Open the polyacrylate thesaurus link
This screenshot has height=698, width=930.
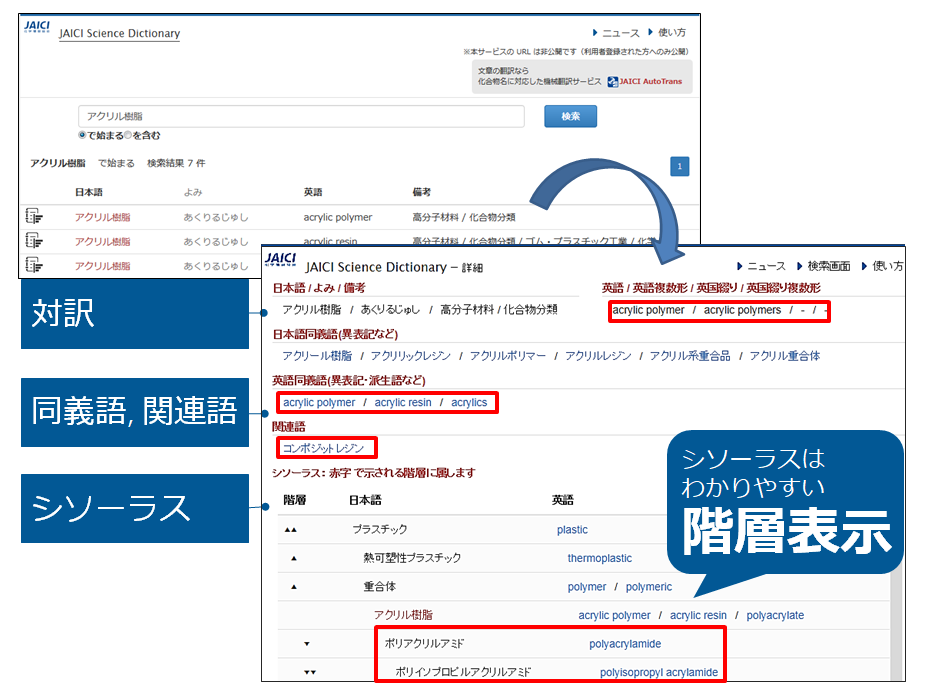[x=775, y=616]
